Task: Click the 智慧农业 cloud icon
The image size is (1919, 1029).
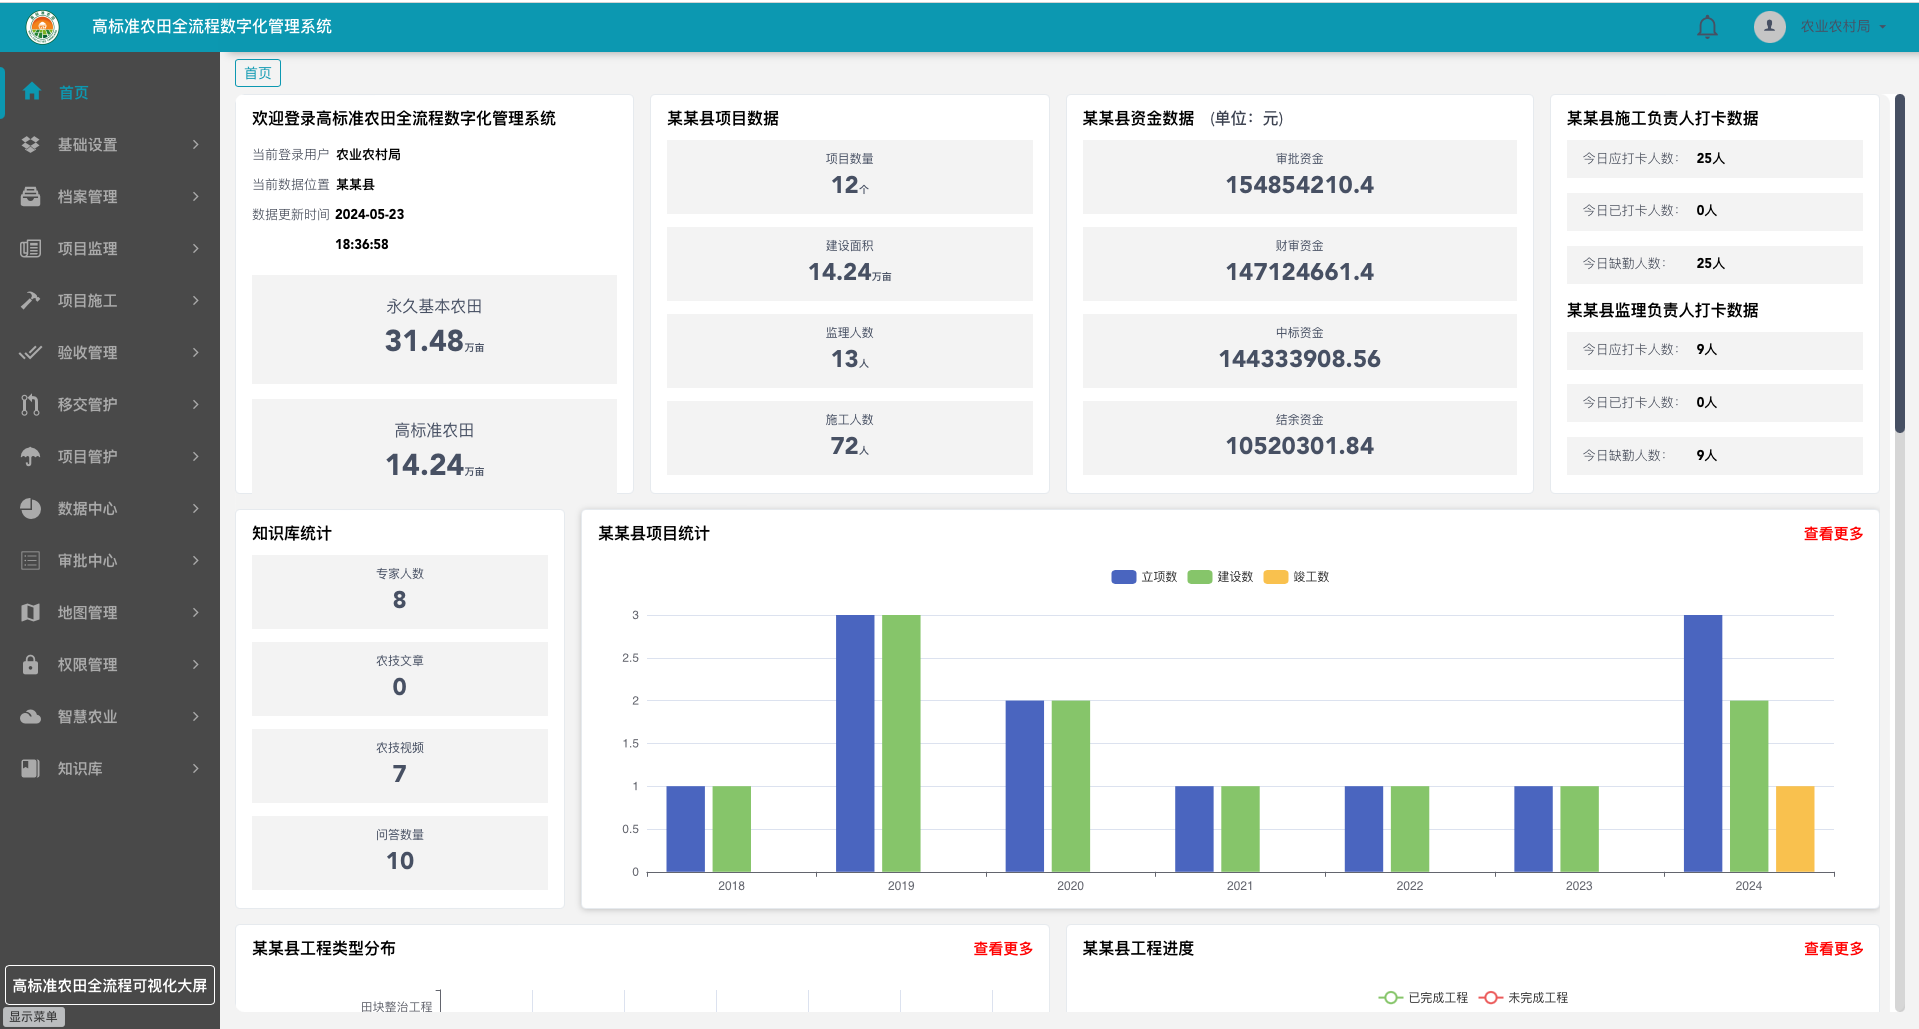Action: 31,716
